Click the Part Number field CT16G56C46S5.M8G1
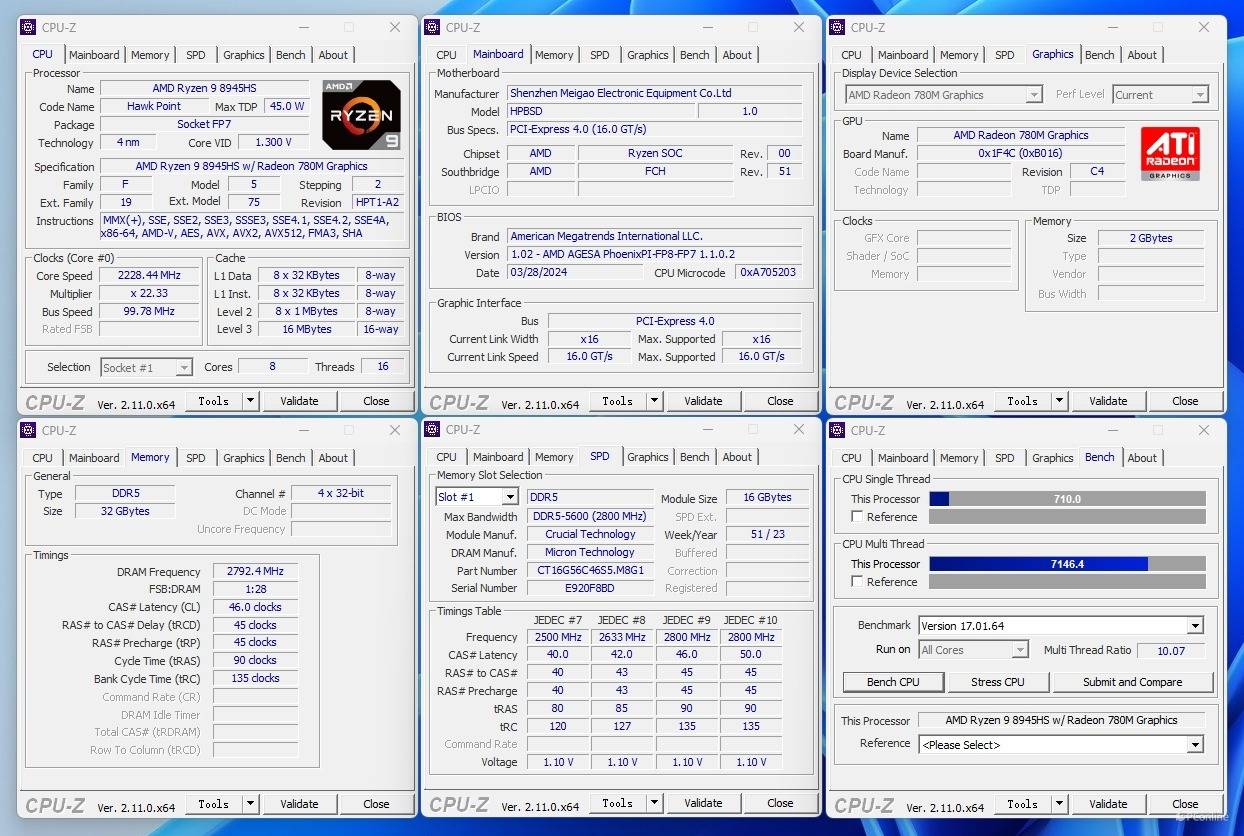This screenshot has height=836, width=1244. point(590,571)
